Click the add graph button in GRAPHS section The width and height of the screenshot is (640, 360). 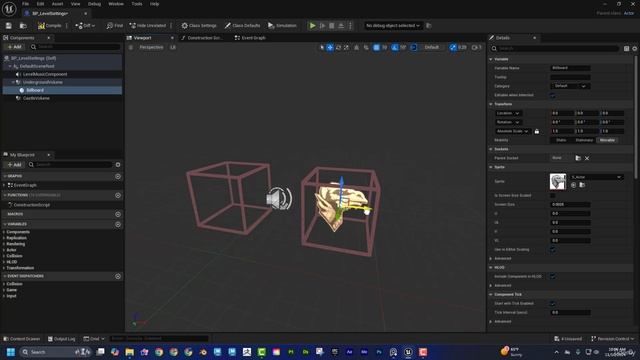tap(118, 176)
